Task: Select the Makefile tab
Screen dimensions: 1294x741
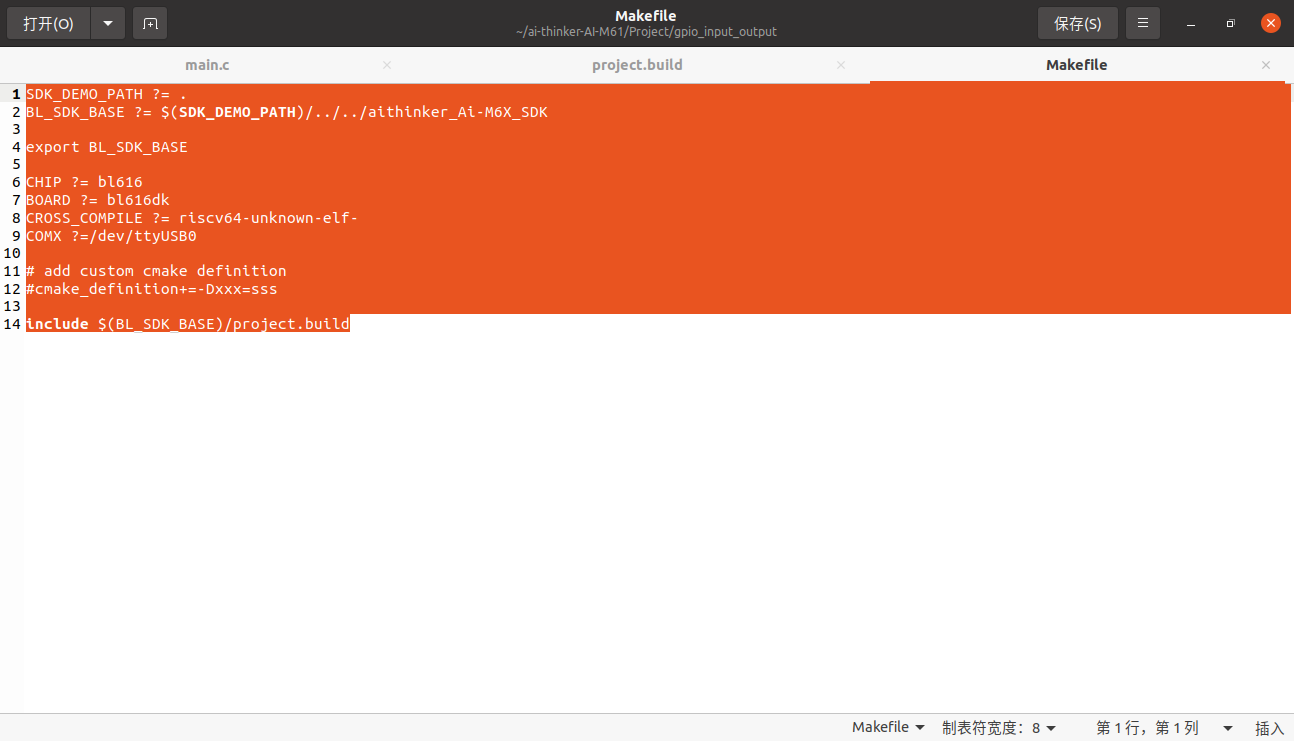Action: pos(1076,65)
